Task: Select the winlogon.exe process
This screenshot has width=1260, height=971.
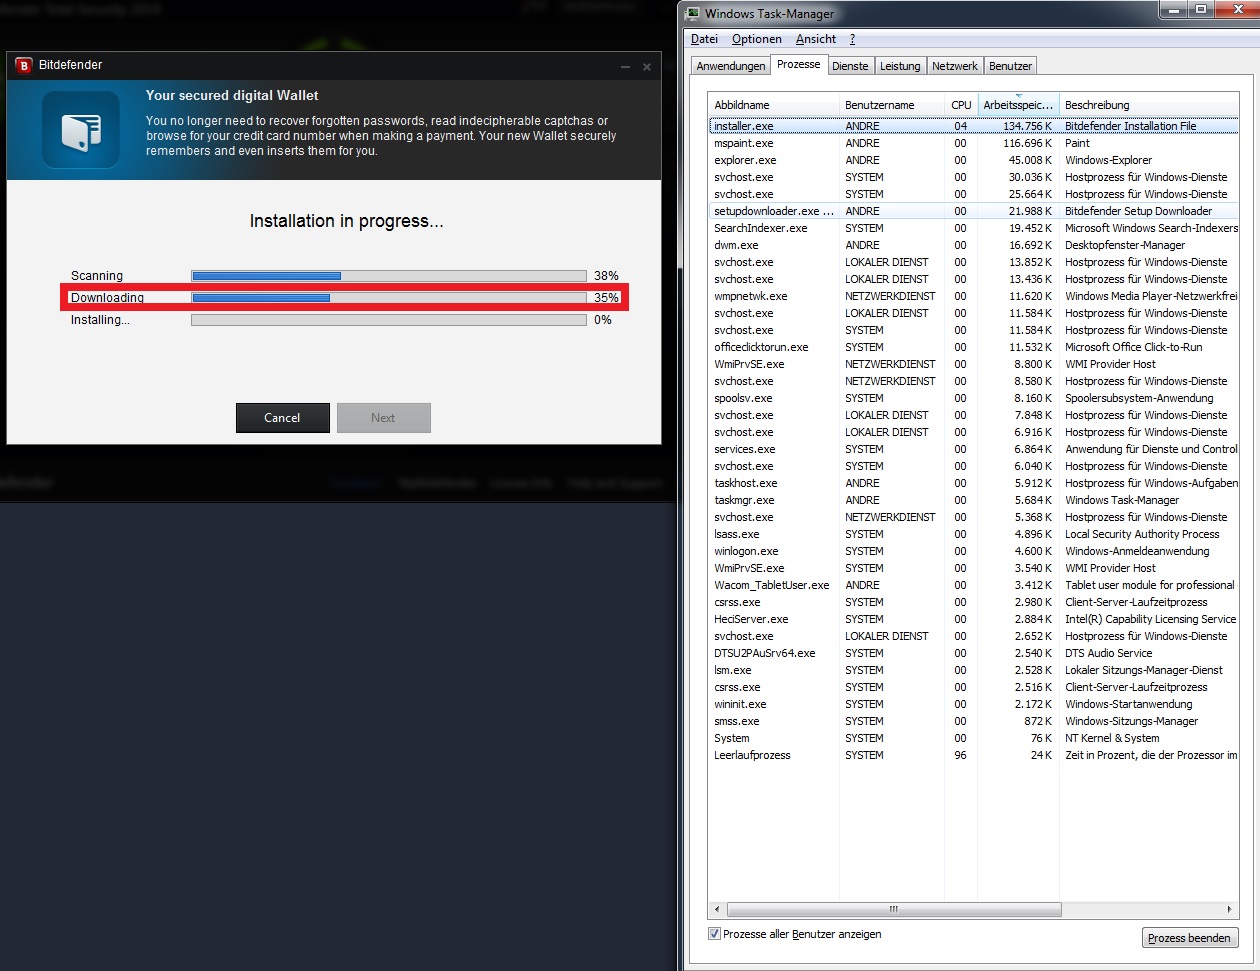Action: (974, 551)
